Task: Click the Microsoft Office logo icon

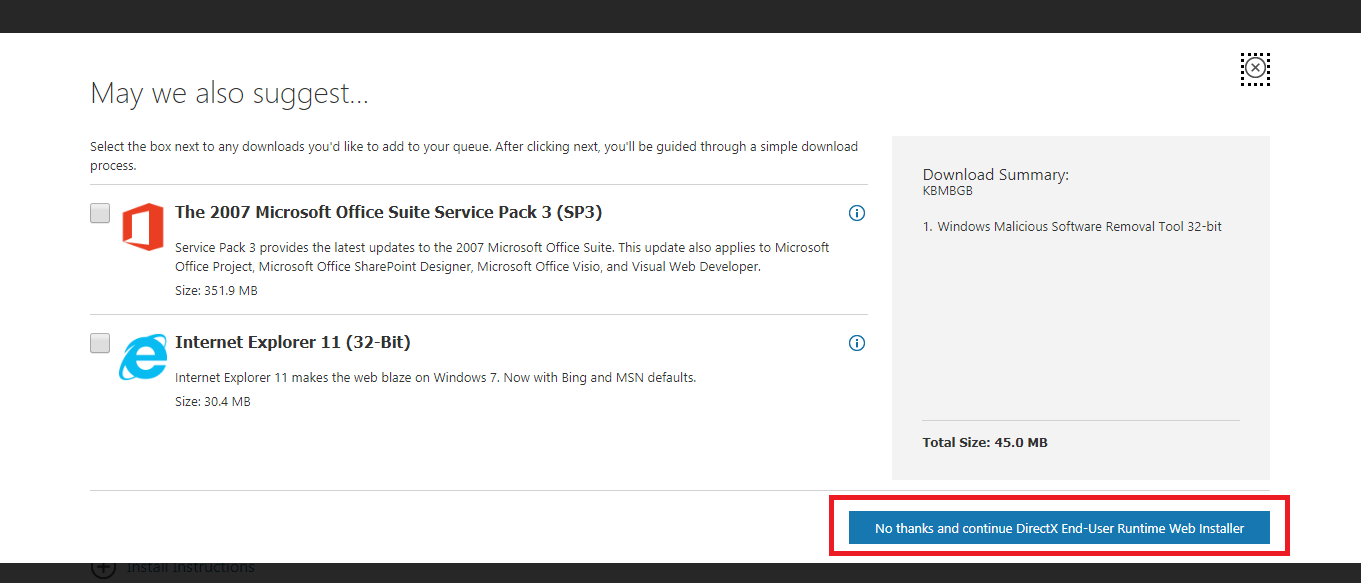Action: pos(142,226)
